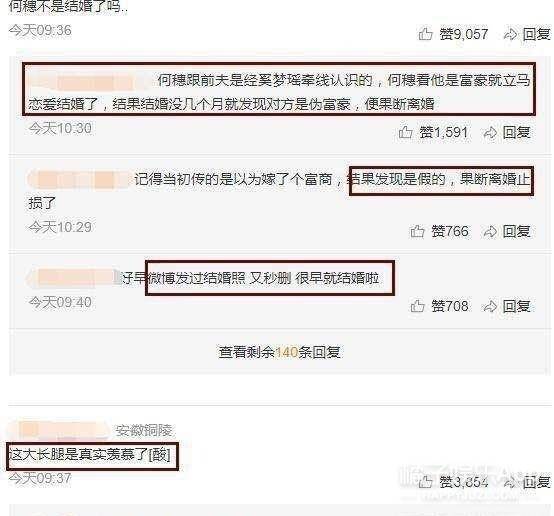Click reply arrow on the 09:37 comment
This screenshot has height=516, width=554.
[x=510, y=482]
